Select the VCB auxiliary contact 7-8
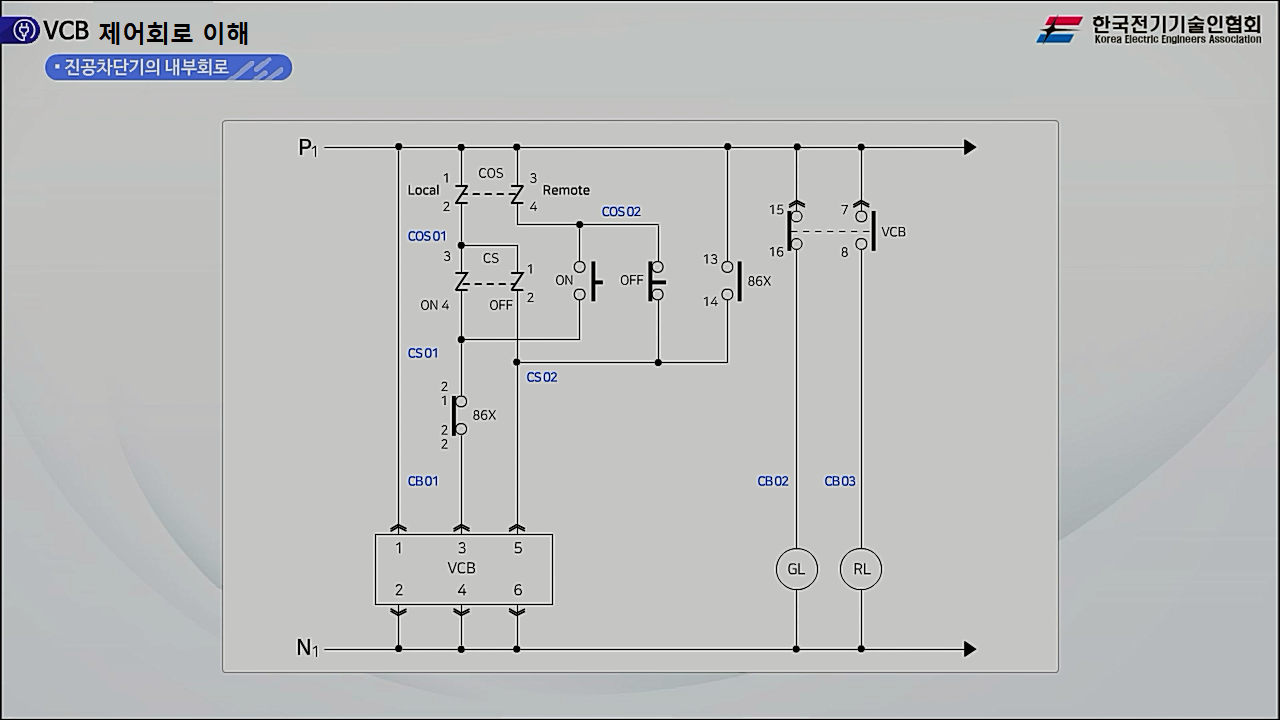 [x=866, y=231]
